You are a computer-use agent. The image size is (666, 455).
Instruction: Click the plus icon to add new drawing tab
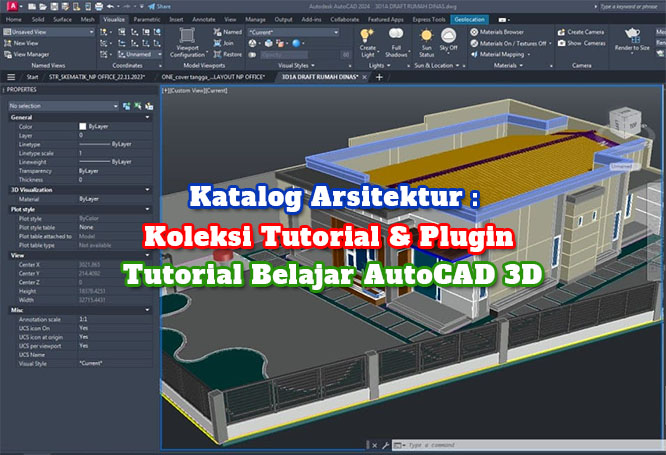click(x=379, y=77)
